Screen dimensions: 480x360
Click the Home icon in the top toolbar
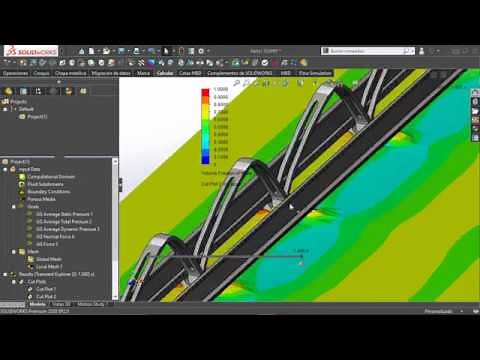click(82, 51)
